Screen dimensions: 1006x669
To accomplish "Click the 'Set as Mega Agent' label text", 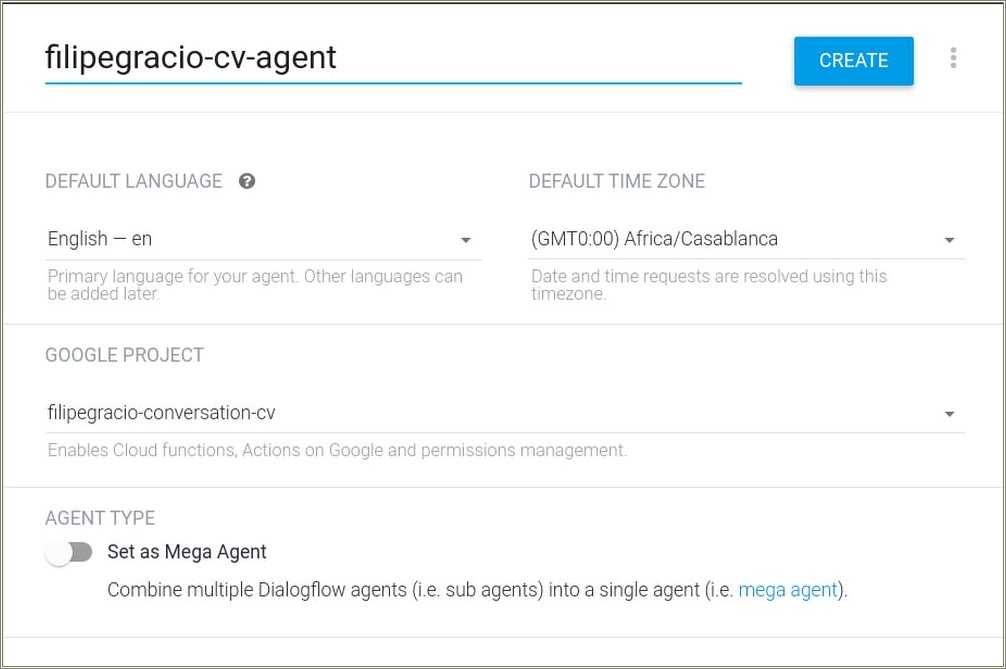I will pos(187,552).
